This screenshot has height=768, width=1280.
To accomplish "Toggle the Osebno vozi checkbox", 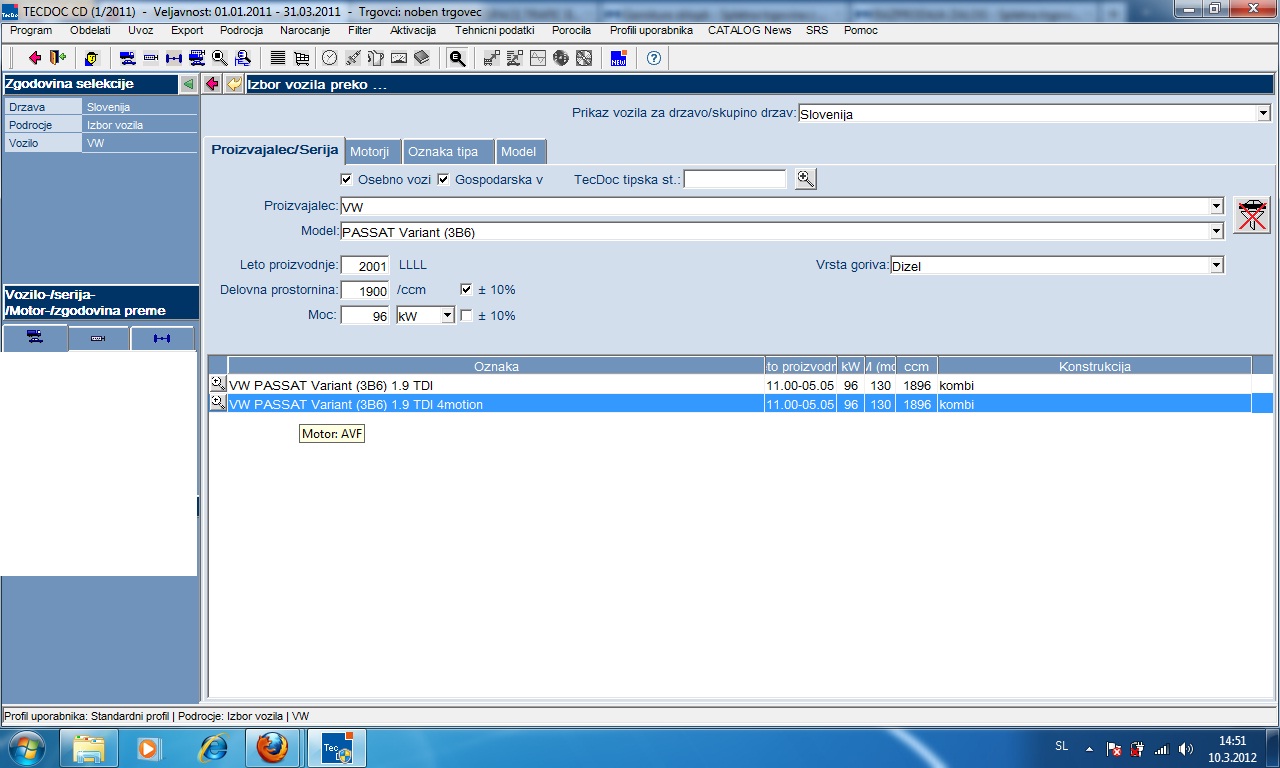I will (x=346, y=180).
